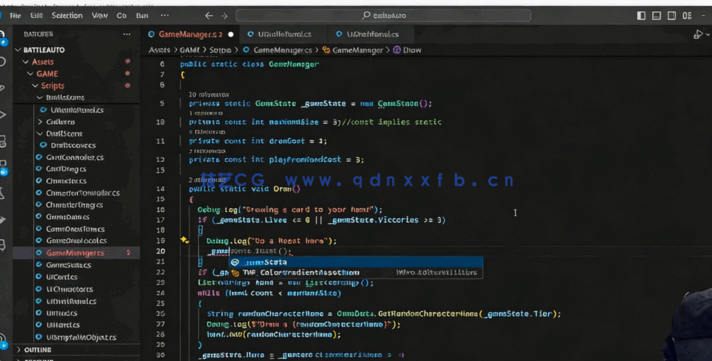The image size is (712, 361).
Task: Toggle the bottom panel layout icon
Action: [657, 15]
